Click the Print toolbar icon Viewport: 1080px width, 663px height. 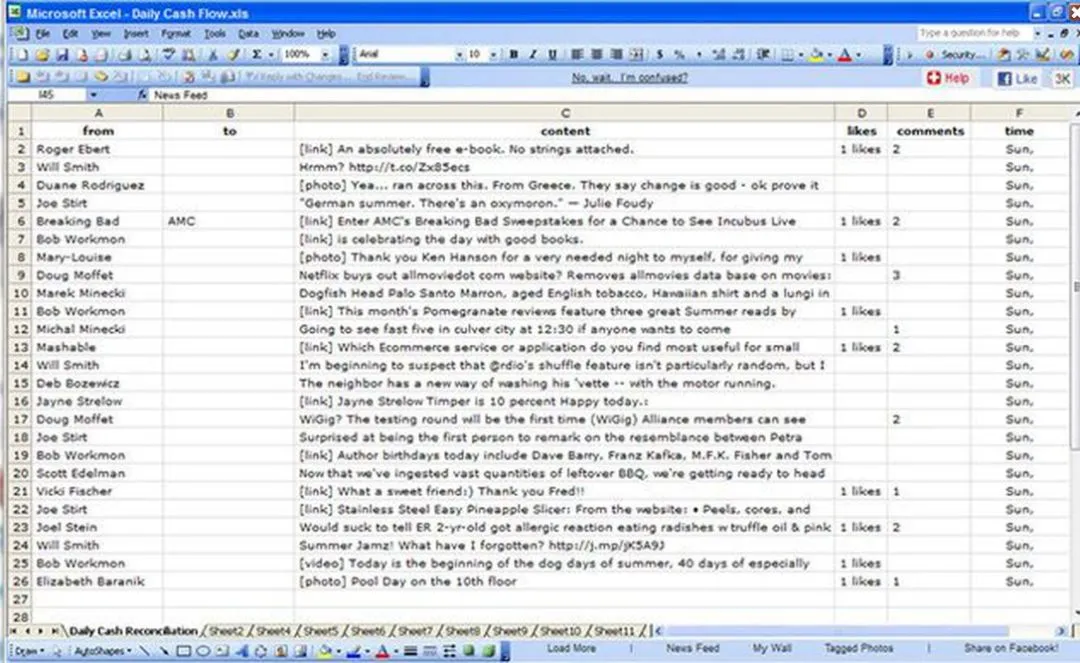125,54
